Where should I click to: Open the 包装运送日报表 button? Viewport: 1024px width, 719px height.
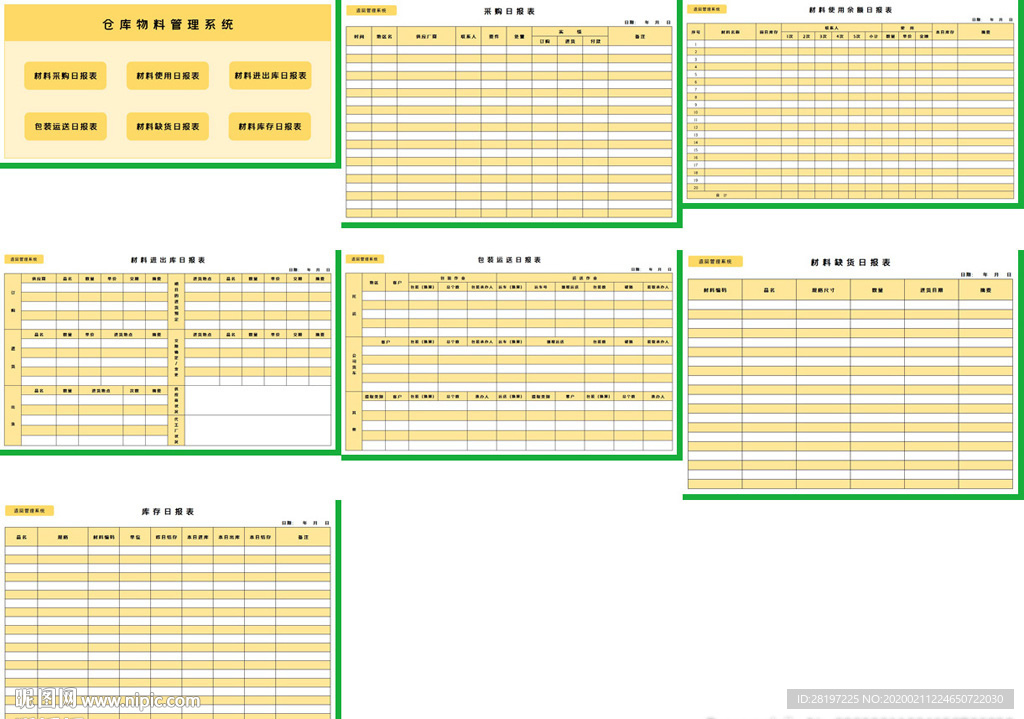(x=65, y=127)
